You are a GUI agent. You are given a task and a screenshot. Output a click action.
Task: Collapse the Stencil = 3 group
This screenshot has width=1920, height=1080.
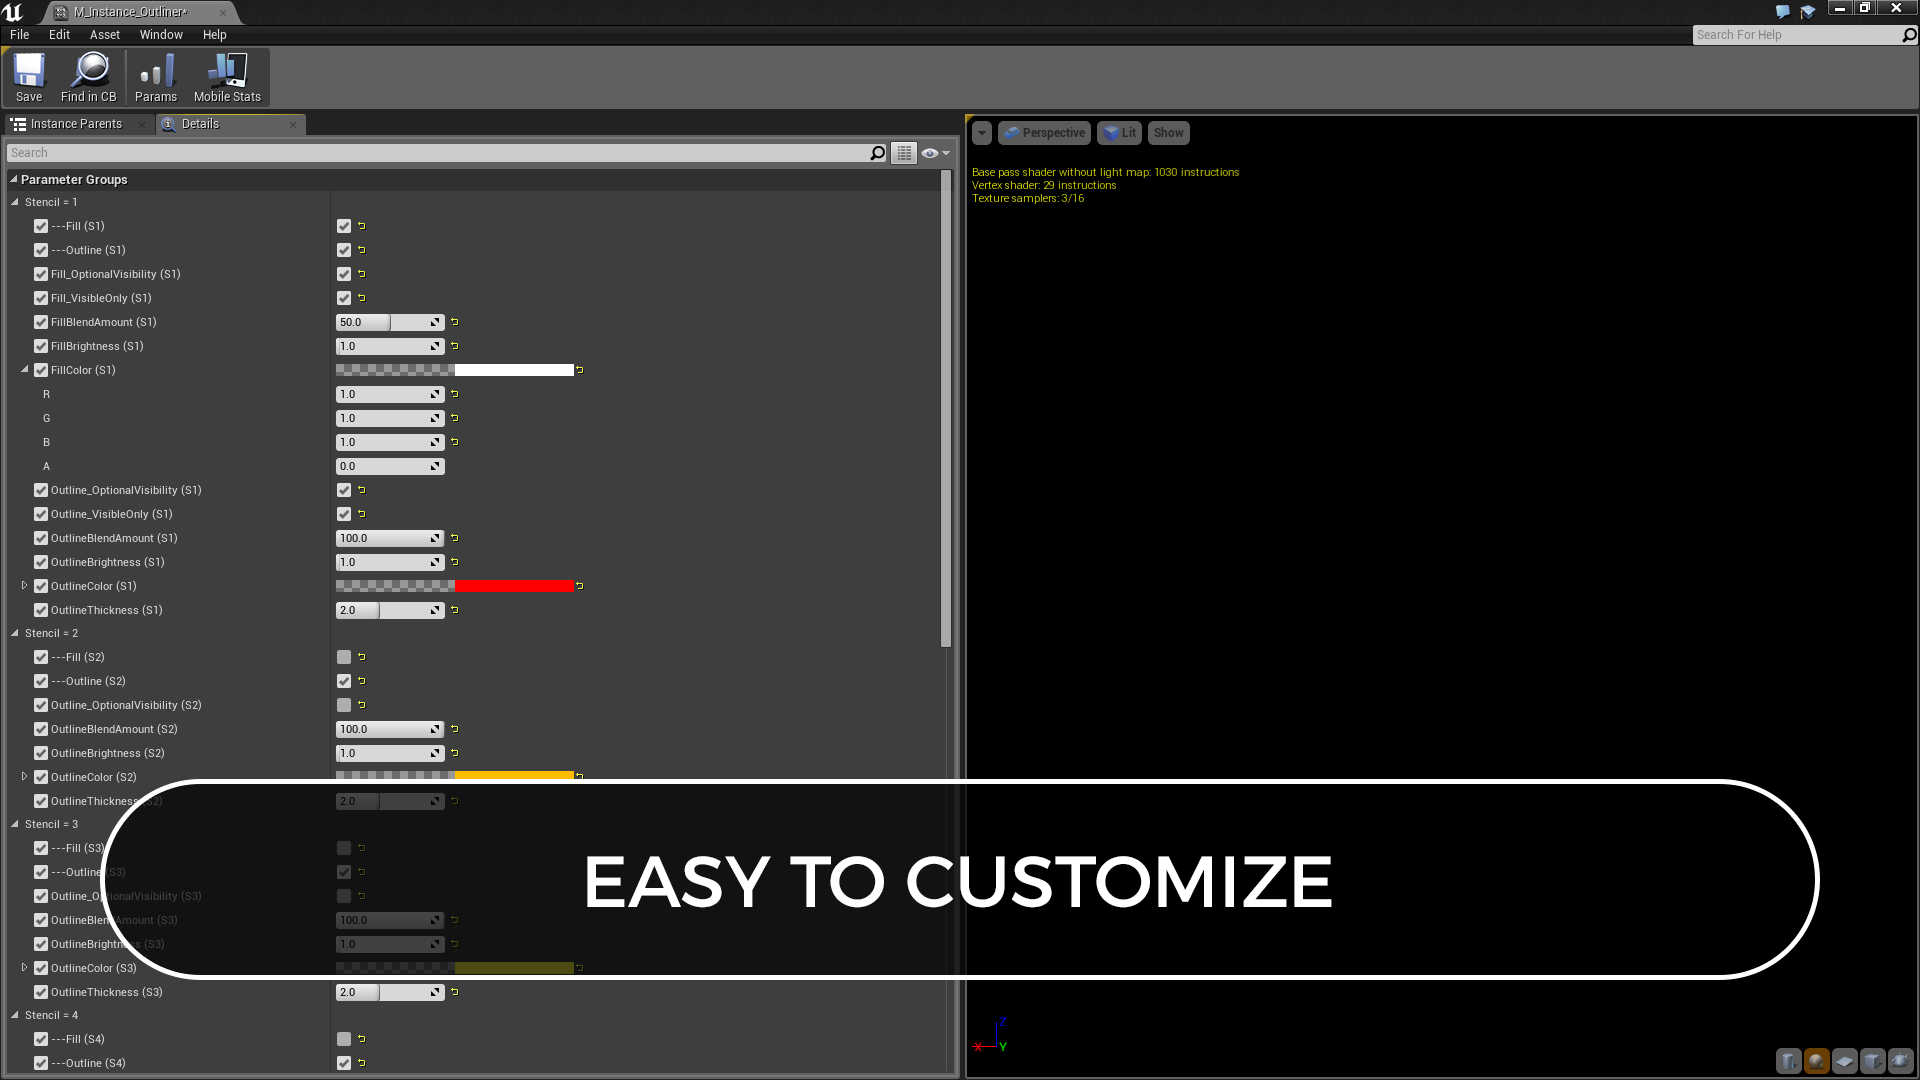pos(15,824)
